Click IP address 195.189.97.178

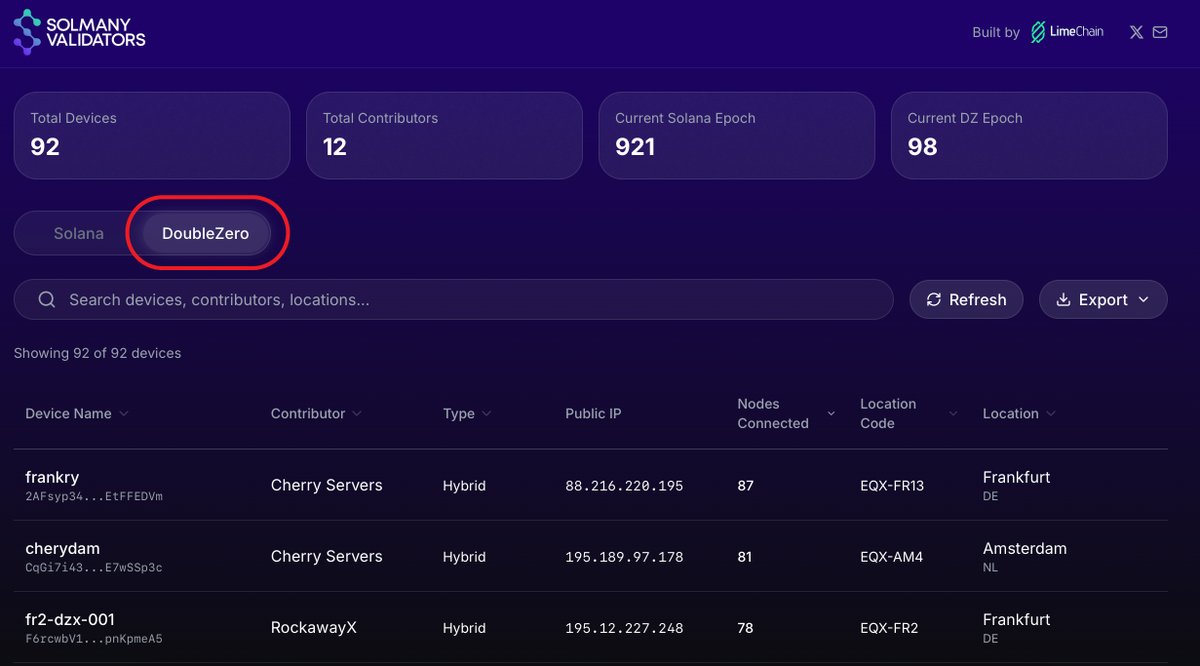pyautogui.click(x=624, y=557)
